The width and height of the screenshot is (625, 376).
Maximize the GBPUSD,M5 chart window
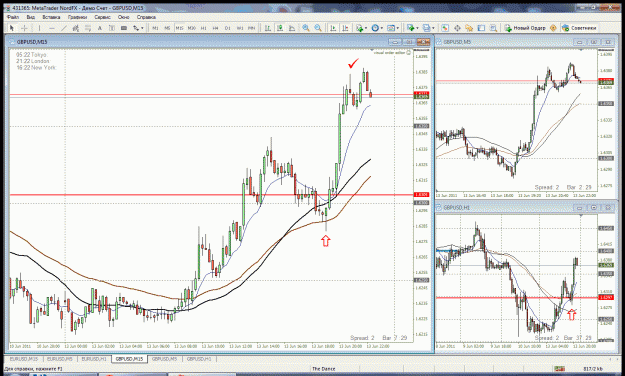coord(594,41)
